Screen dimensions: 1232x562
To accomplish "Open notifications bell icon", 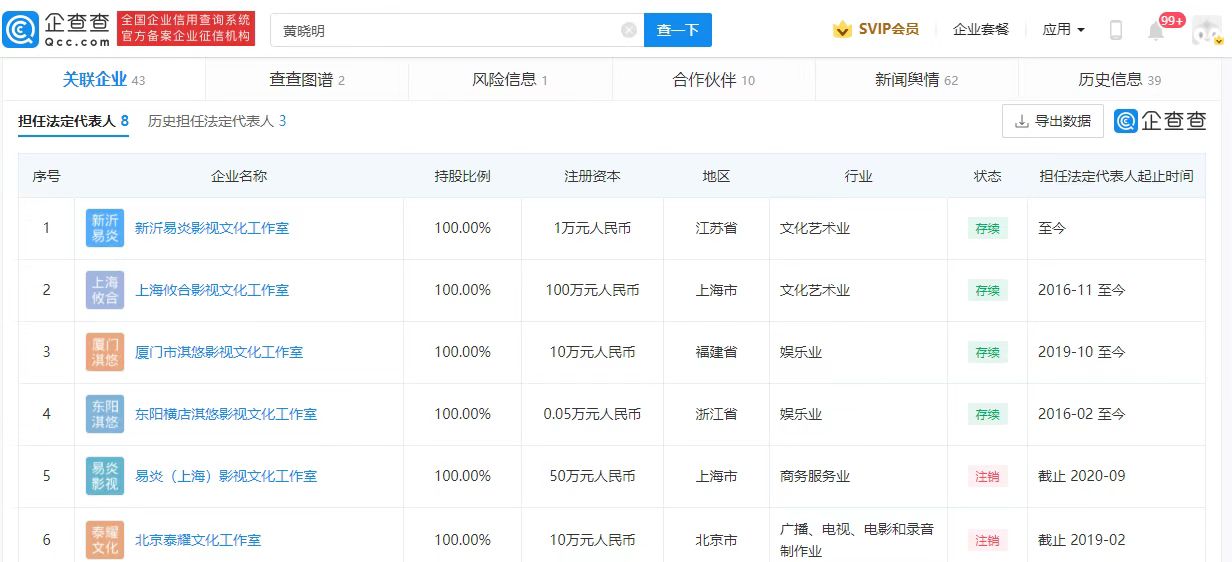I will point(1156,31).
